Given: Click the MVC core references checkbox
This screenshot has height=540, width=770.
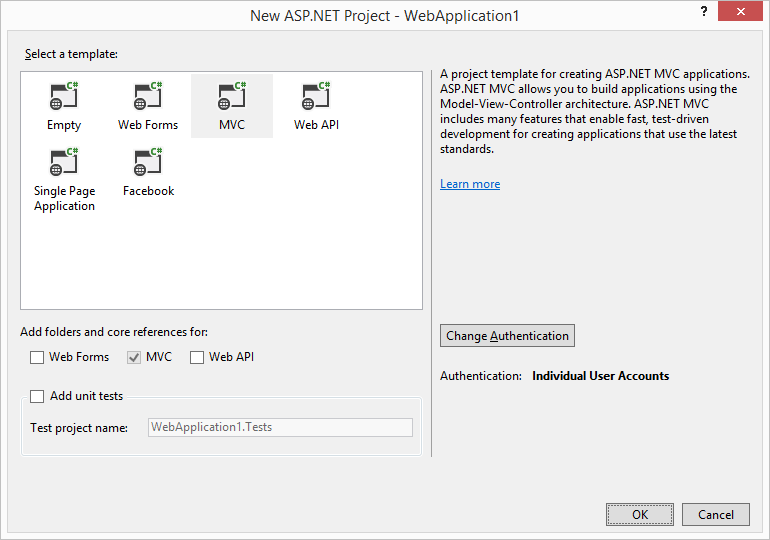Looking at the screenshot, I should point(134,357).
